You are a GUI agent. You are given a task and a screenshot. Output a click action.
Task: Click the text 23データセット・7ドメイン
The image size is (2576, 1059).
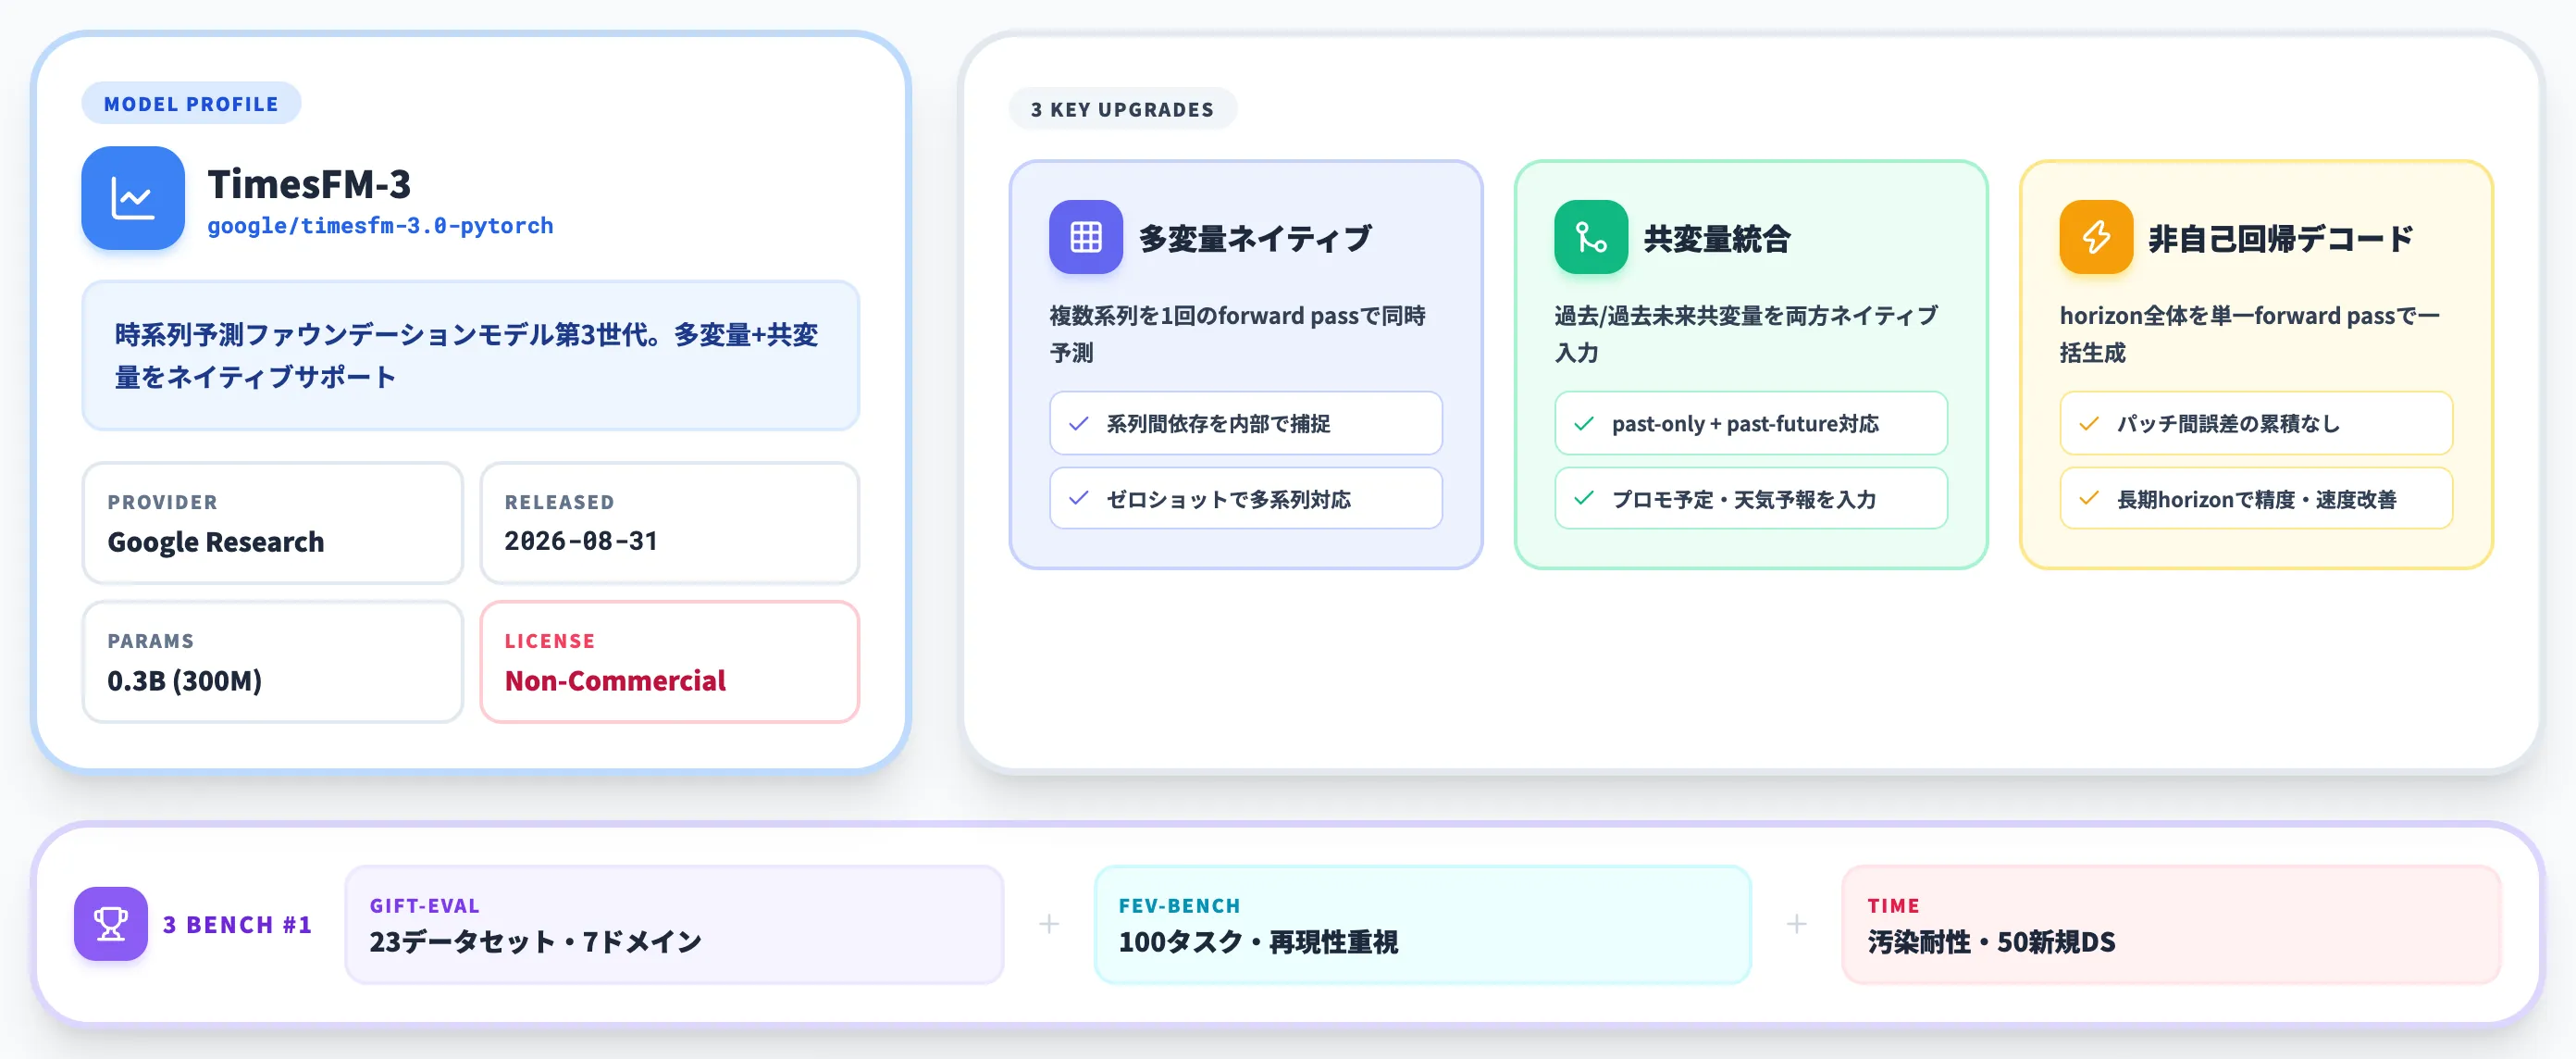(x=536, y=942)
